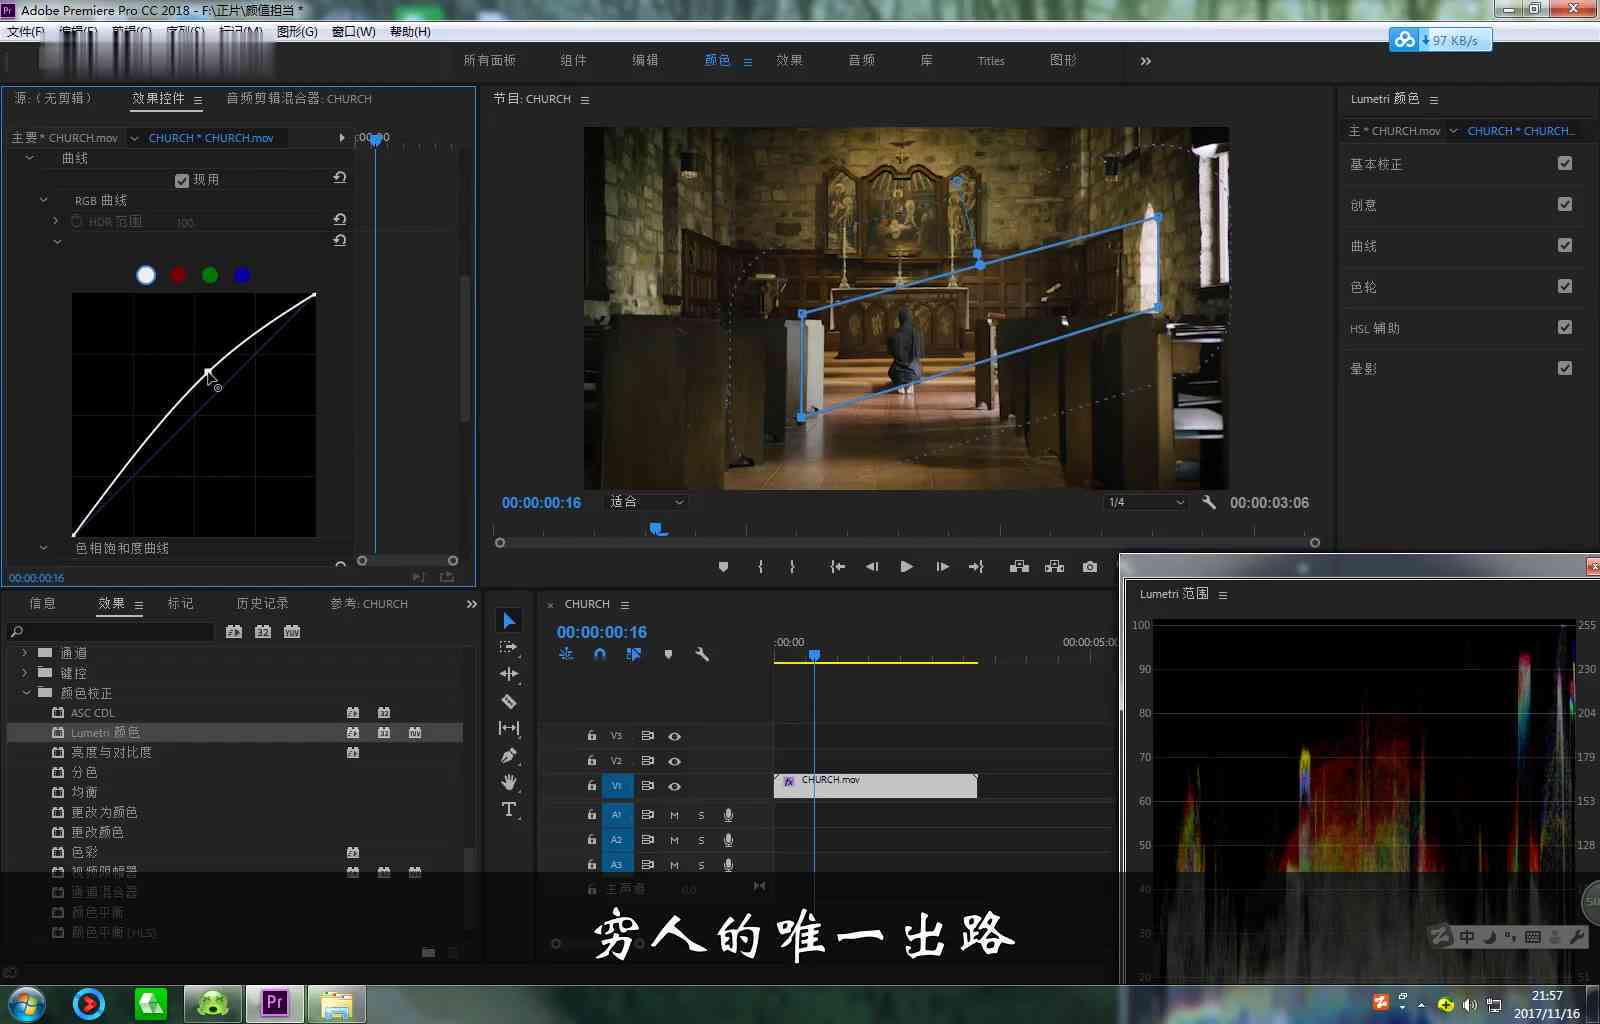Click the Extract button
The width and height of the screenshot is (1600, 1024).
click(1054, 566)
